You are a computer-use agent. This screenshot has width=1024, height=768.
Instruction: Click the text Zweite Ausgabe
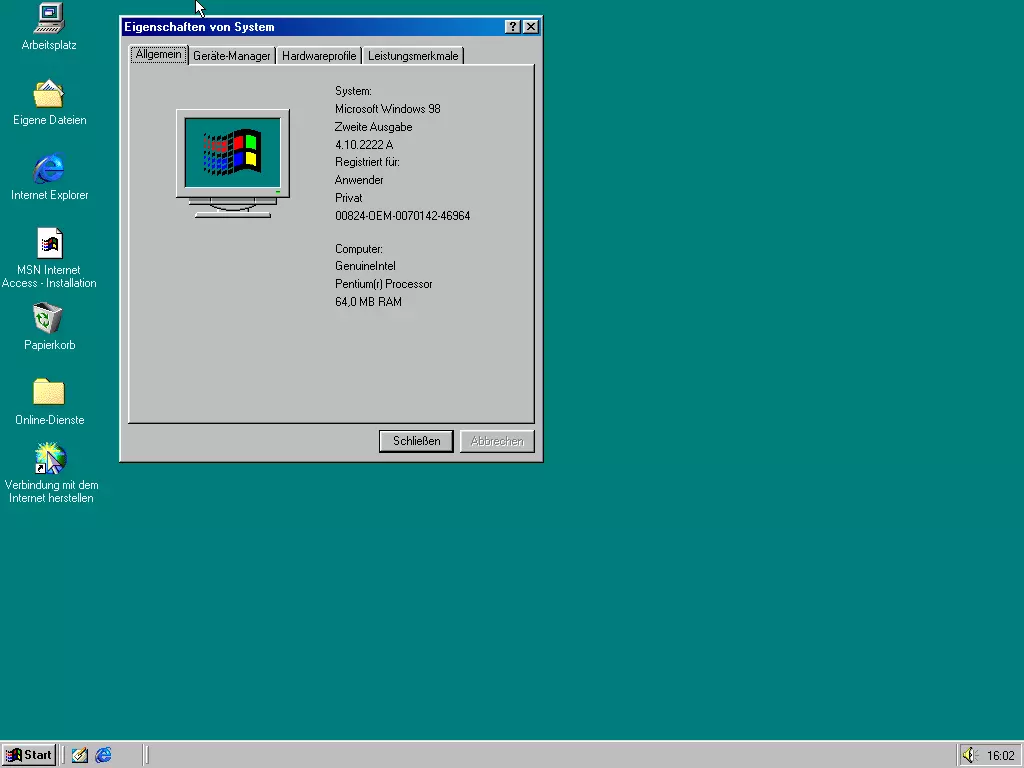[x=374, y=127]
